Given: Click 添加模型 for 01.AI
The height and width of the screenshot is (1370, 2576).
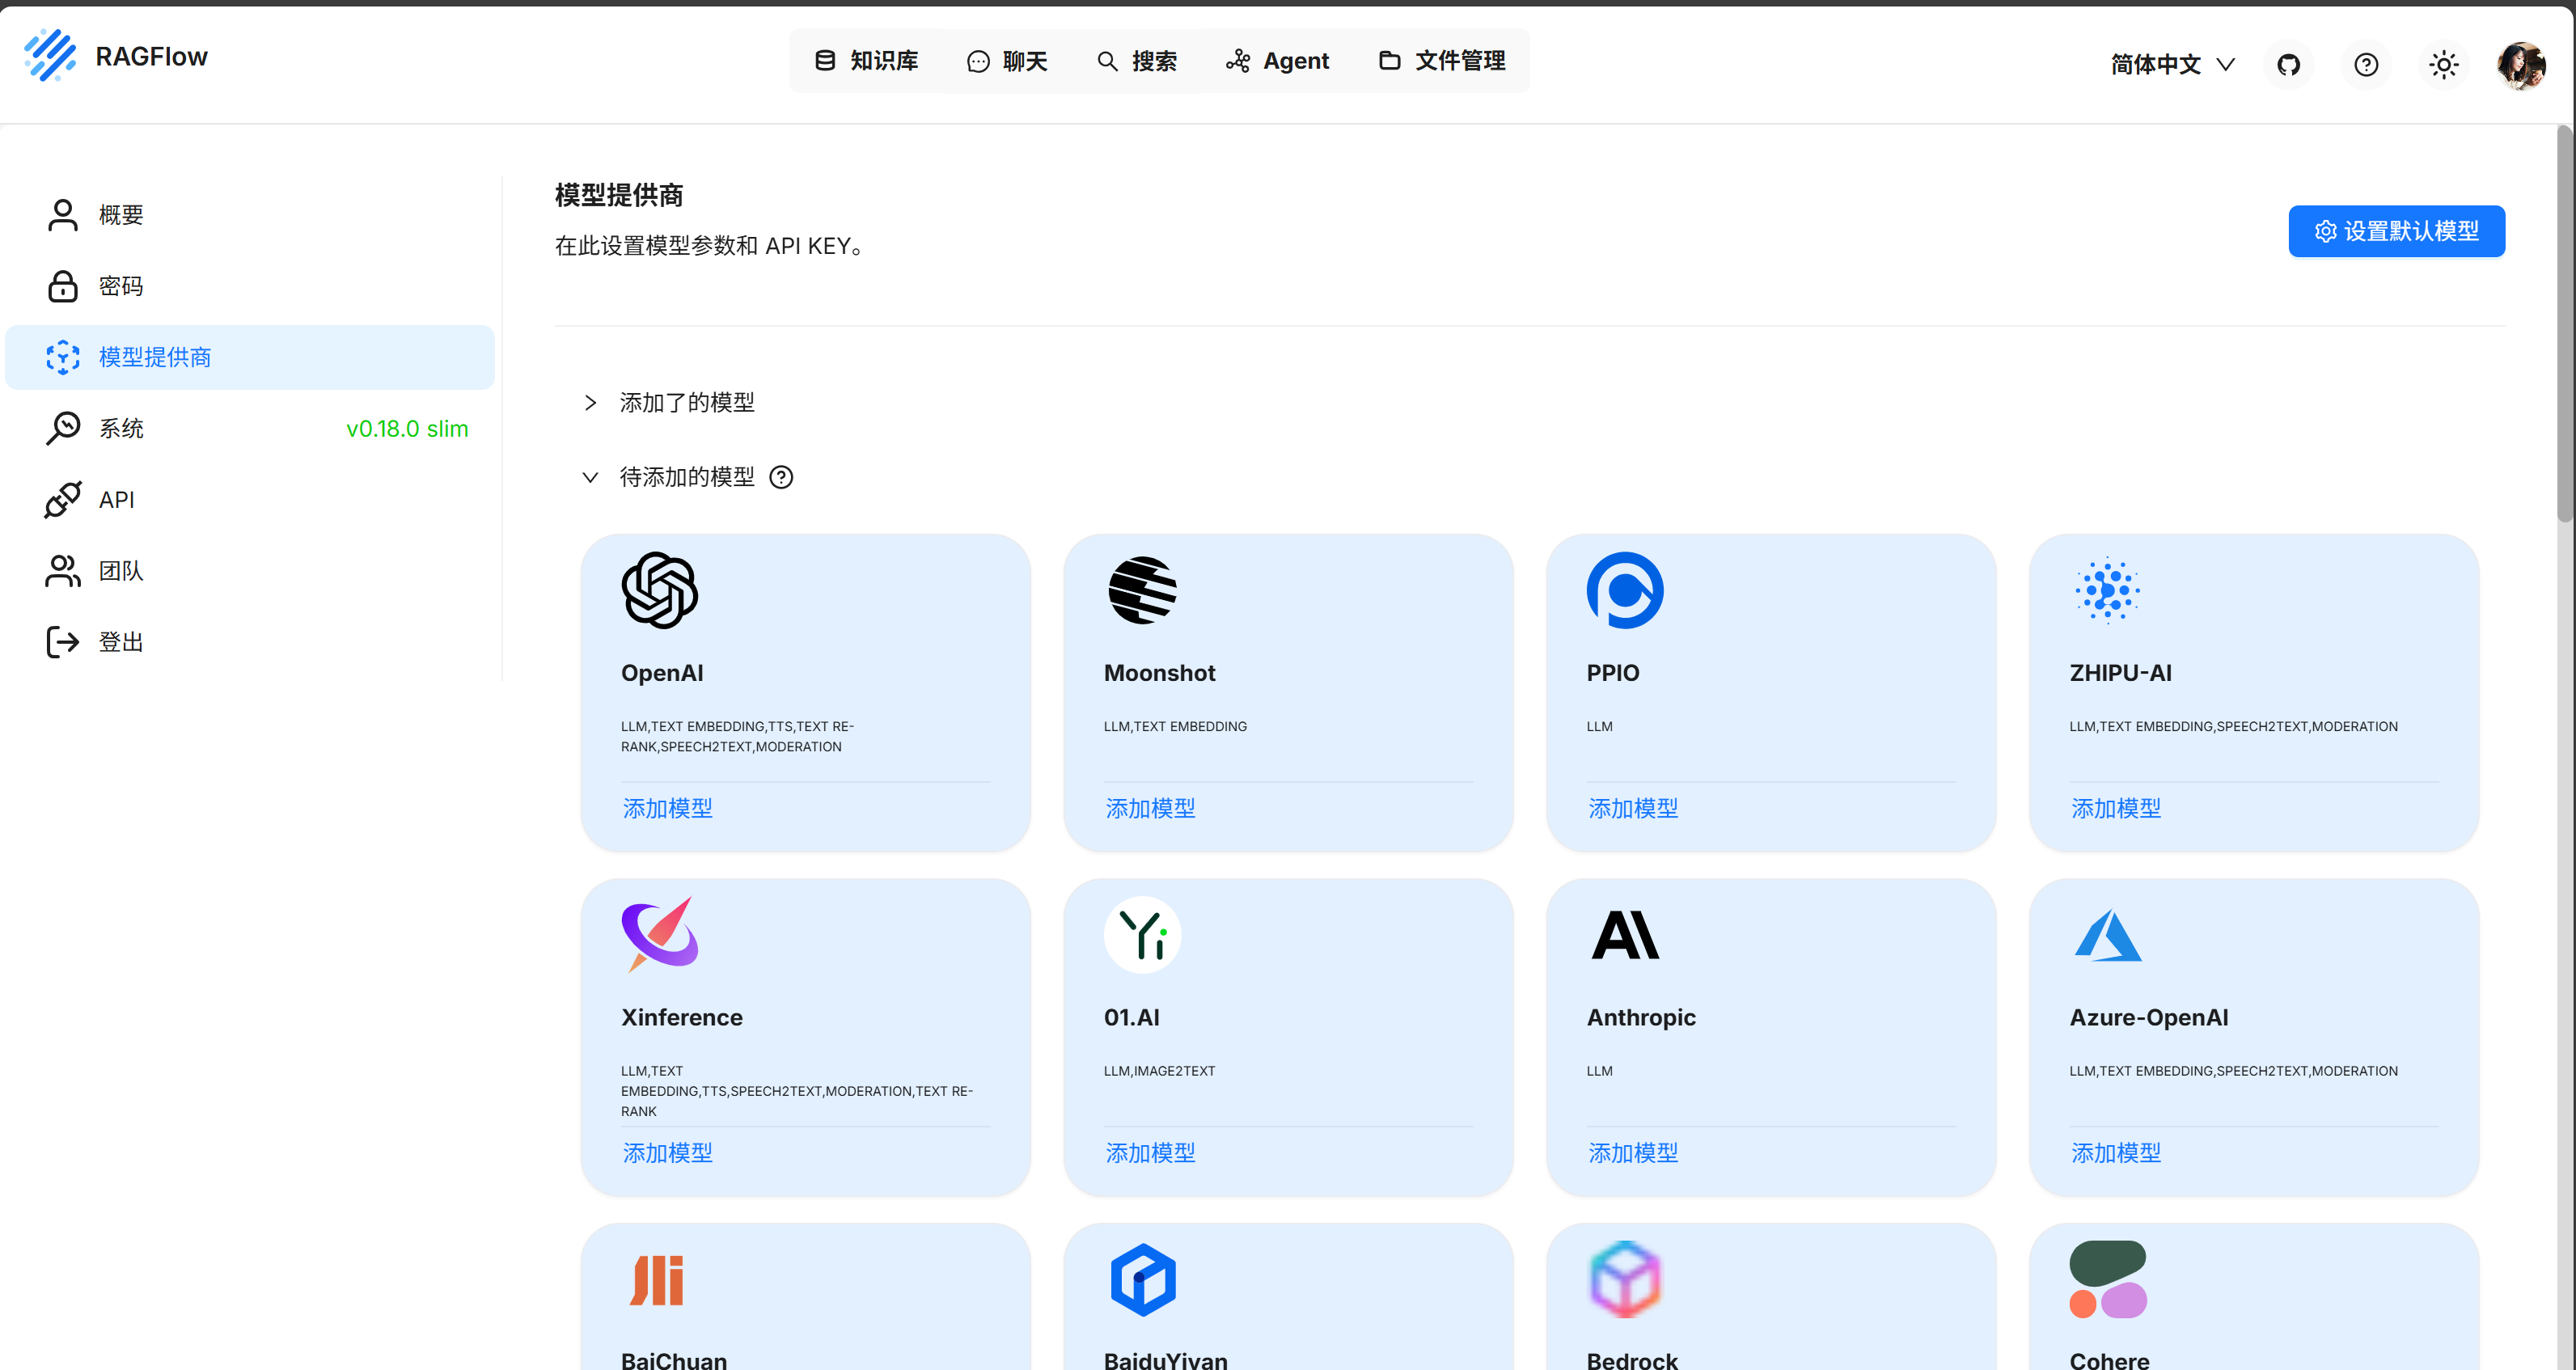Looking at the screenshot, I should [x=1150, y=1153].
